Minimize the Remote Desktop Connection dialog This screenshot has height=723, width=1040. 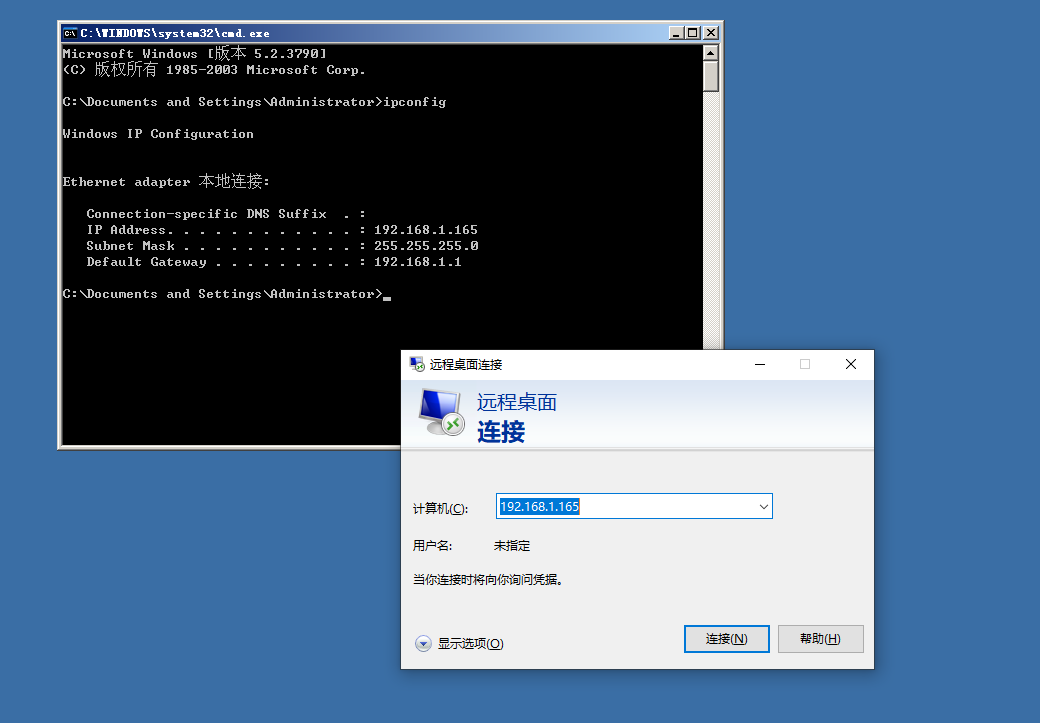pos(760,364)
